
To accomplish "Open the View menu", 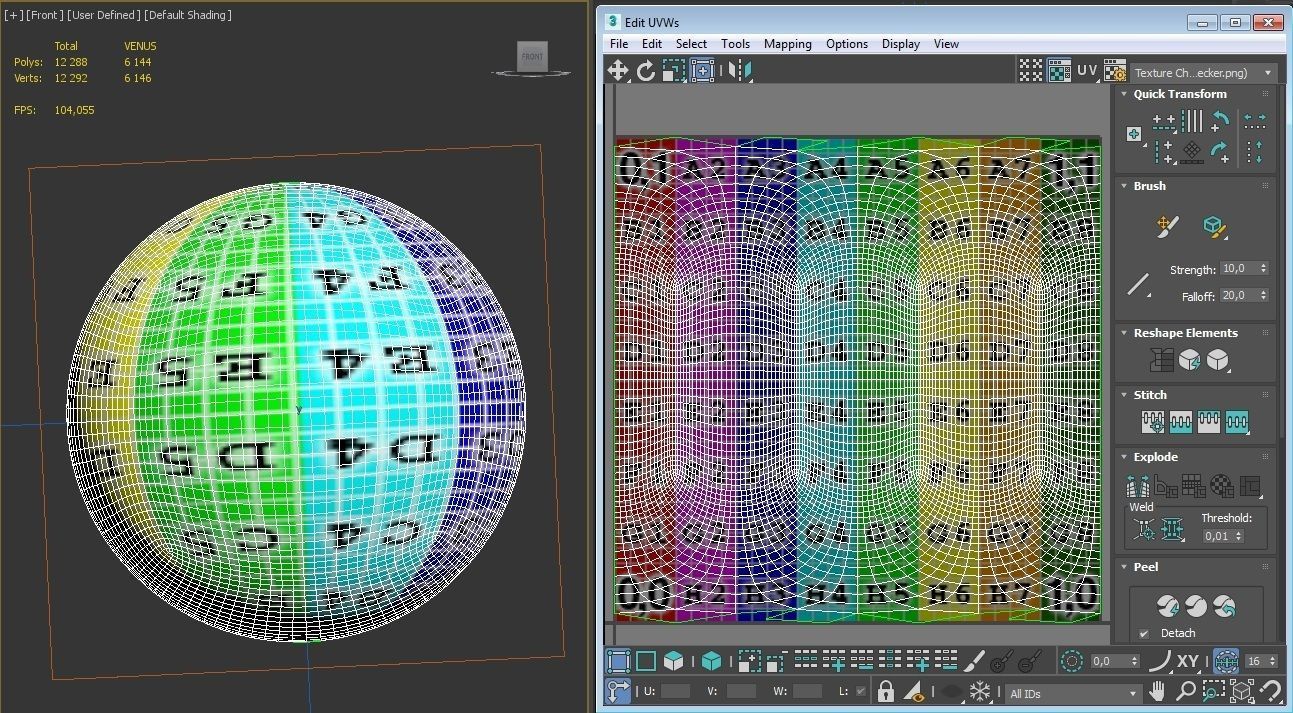I will tap(946, 44).
